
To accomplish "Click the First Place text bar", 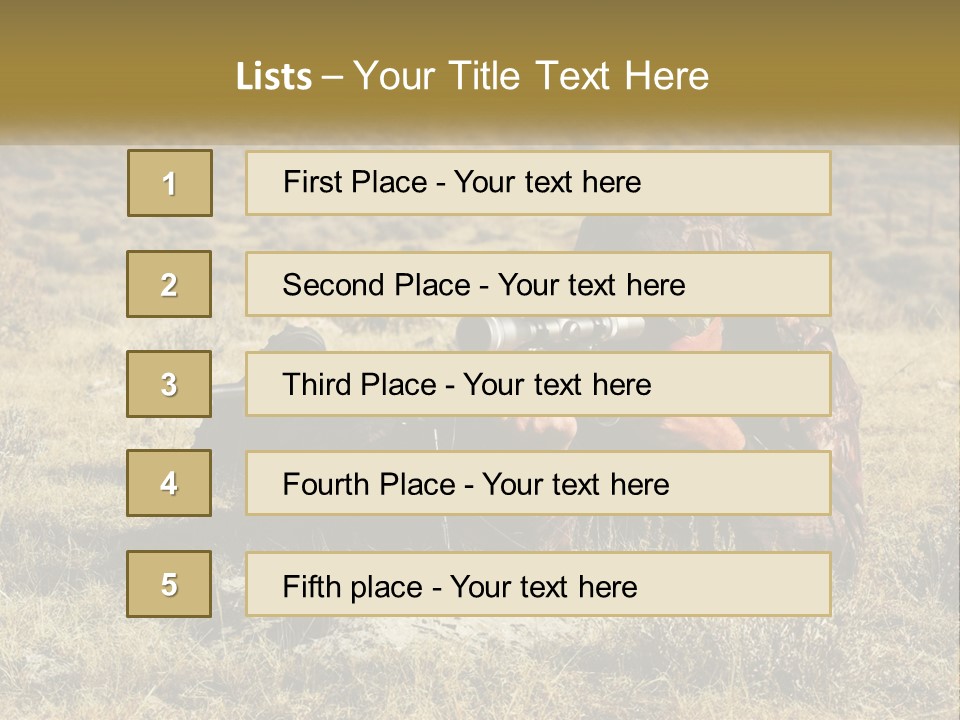I will [x=538, y=183].
